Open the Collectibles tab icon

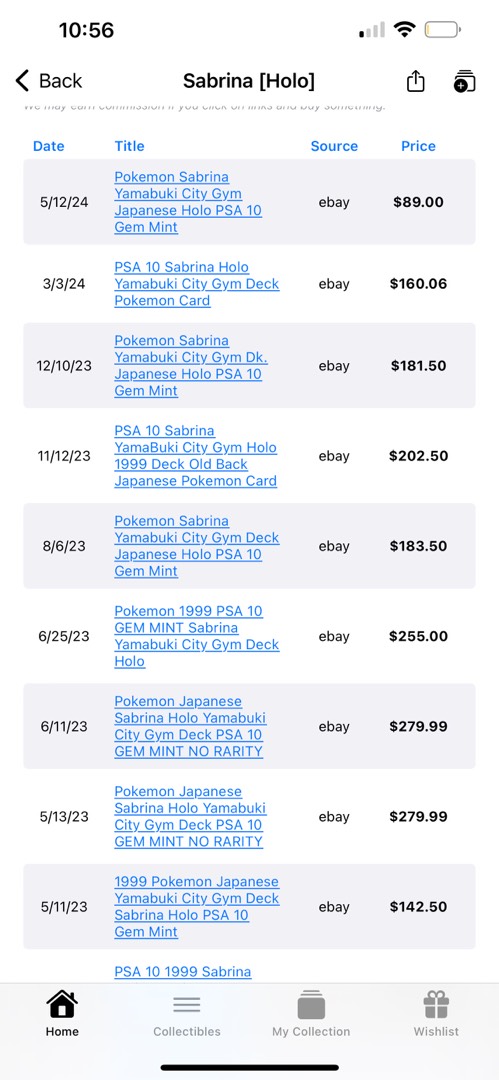coord(187,1004)
